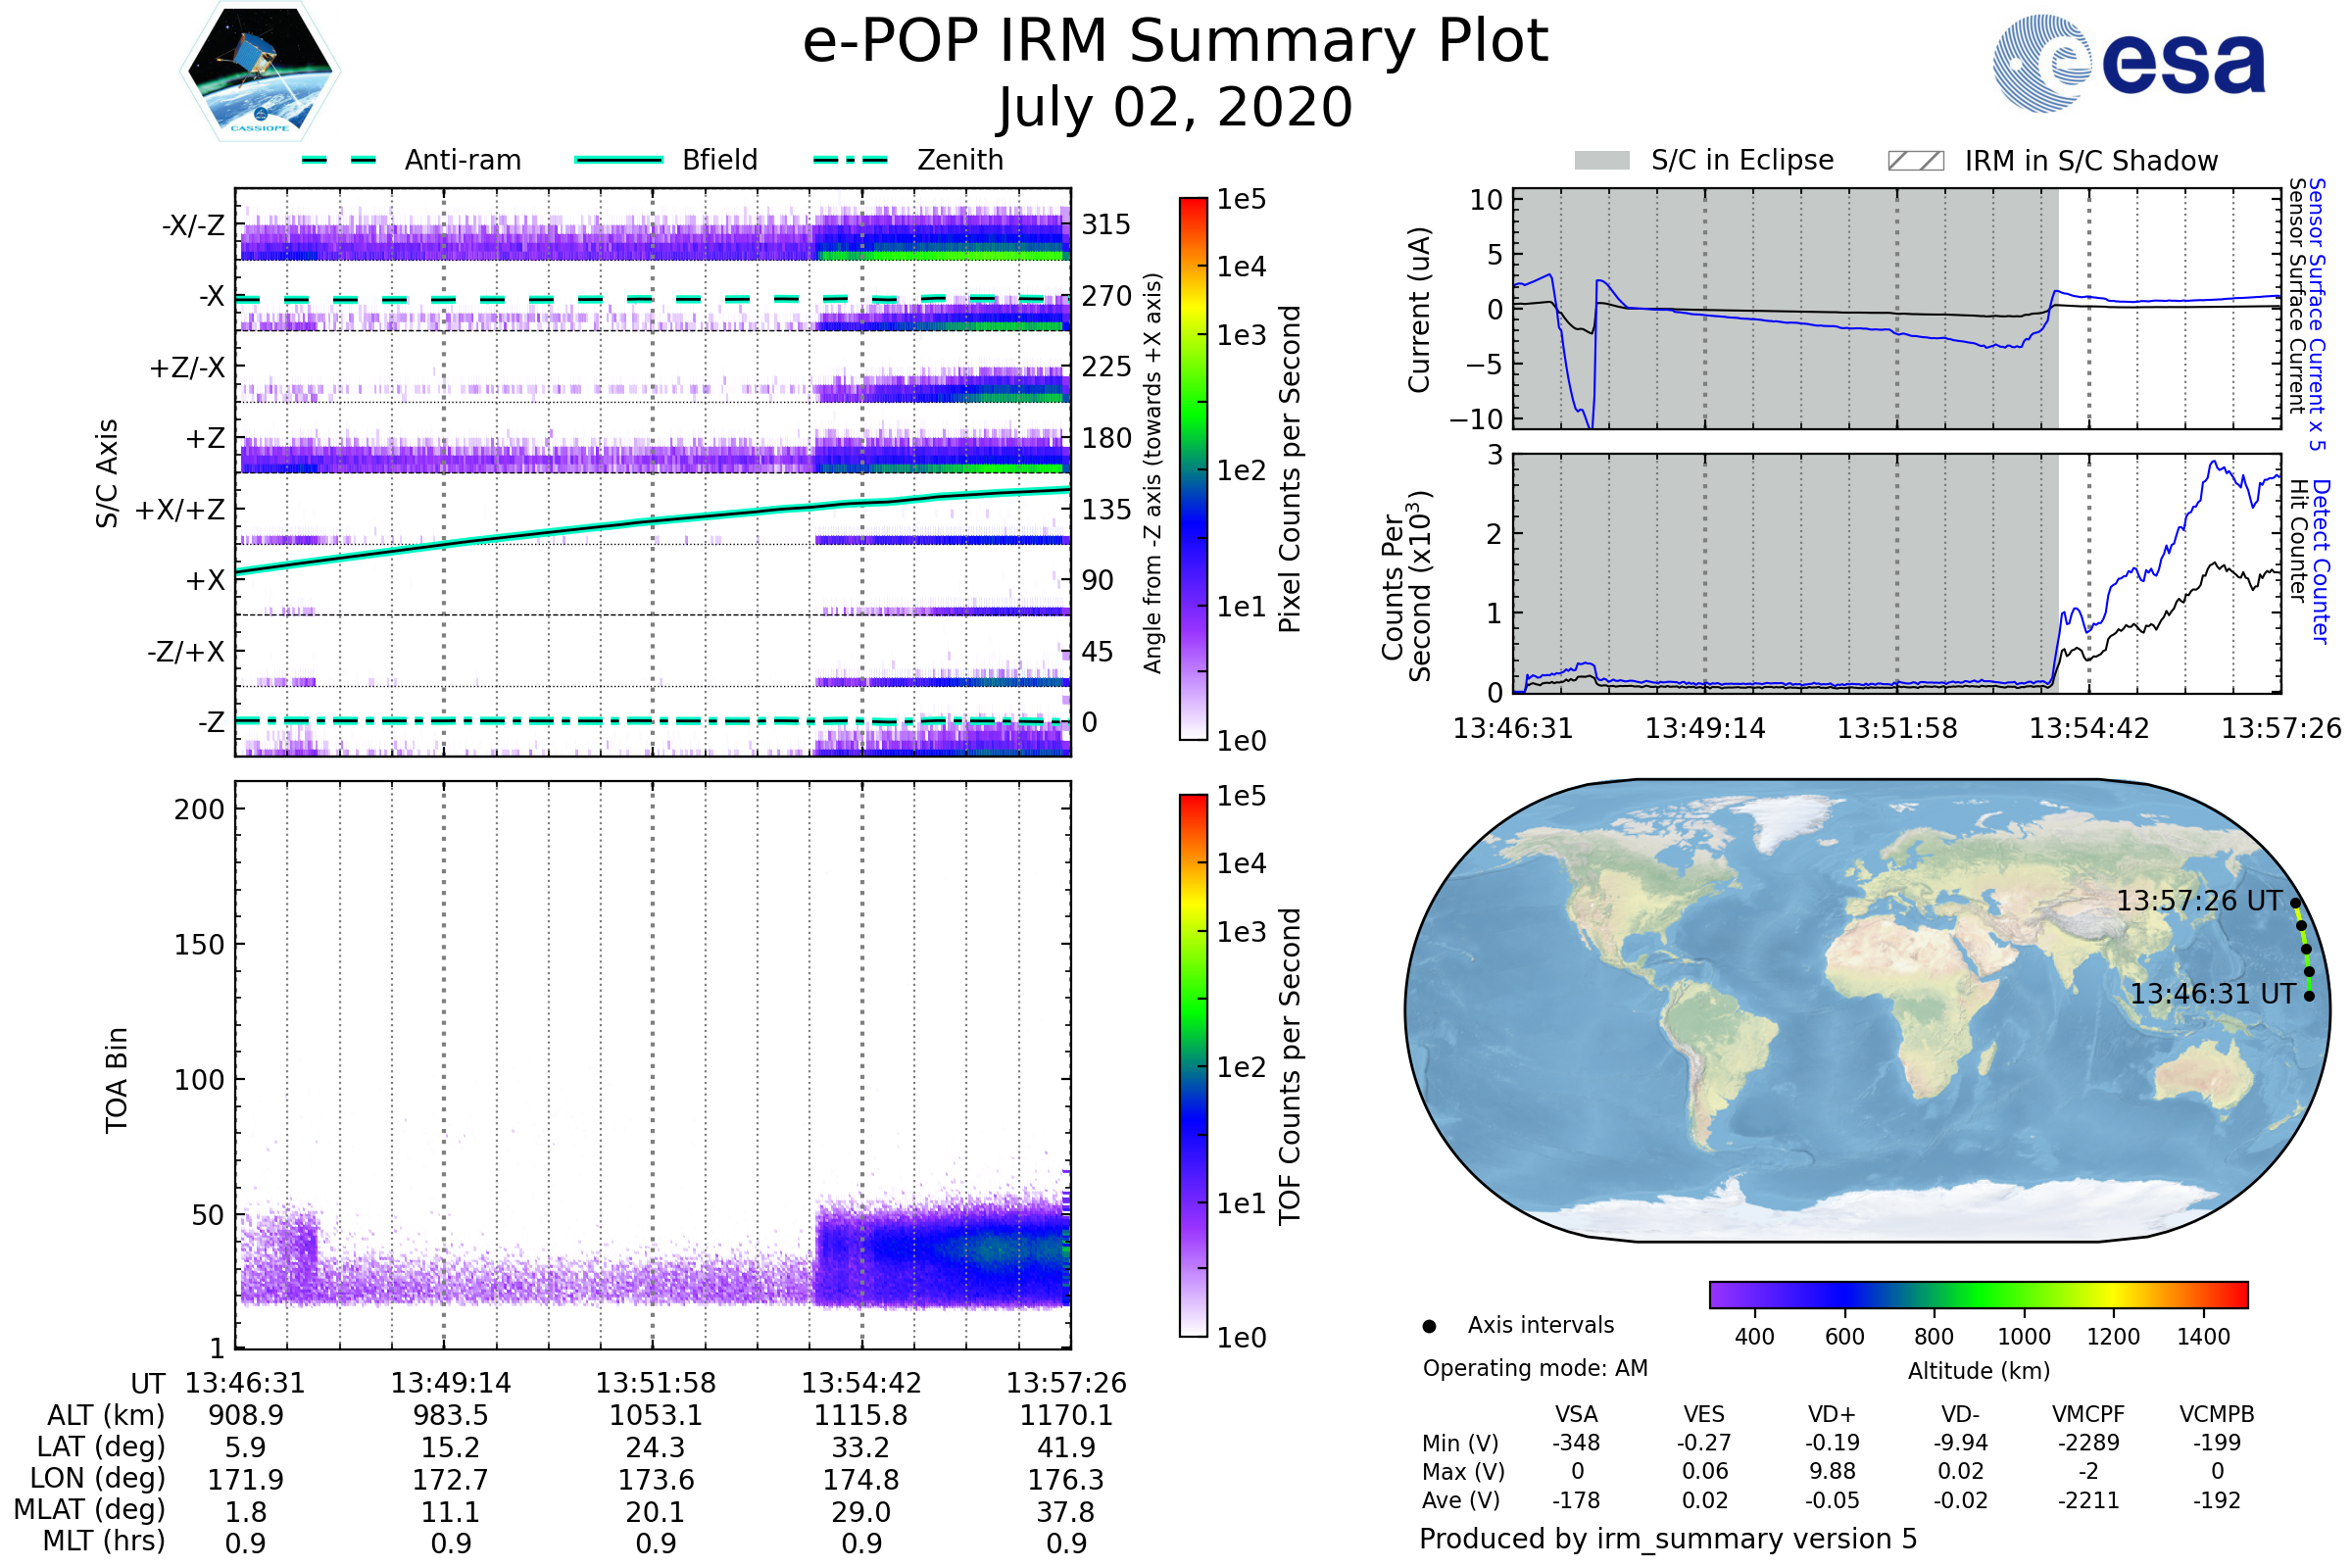Click the ESA logo
The width and height of the screenshot is (2352, 1568).
2128,64
